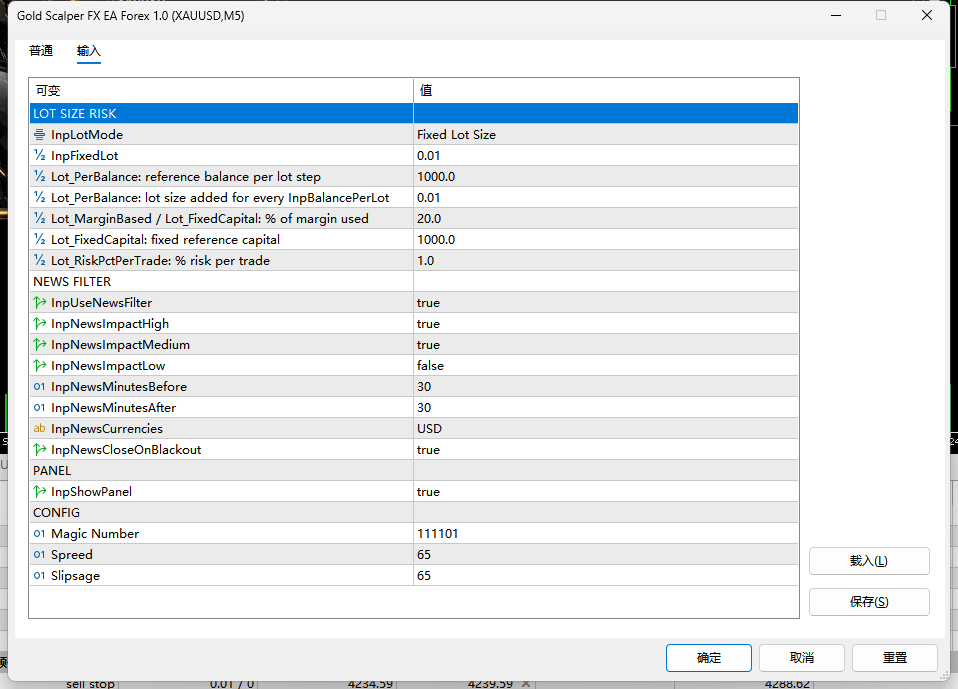Click the 确定 button

coord(709,658)
